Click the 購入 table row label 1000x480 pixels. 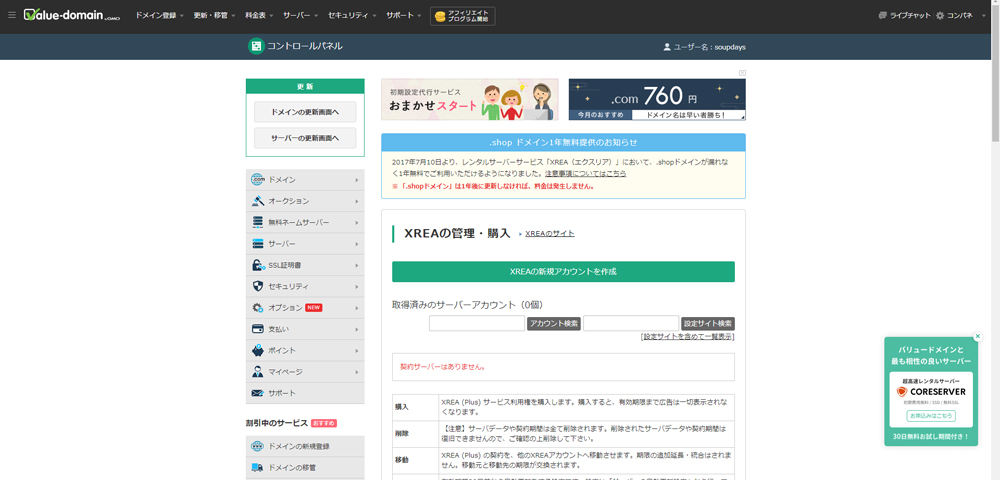(402, 407)
